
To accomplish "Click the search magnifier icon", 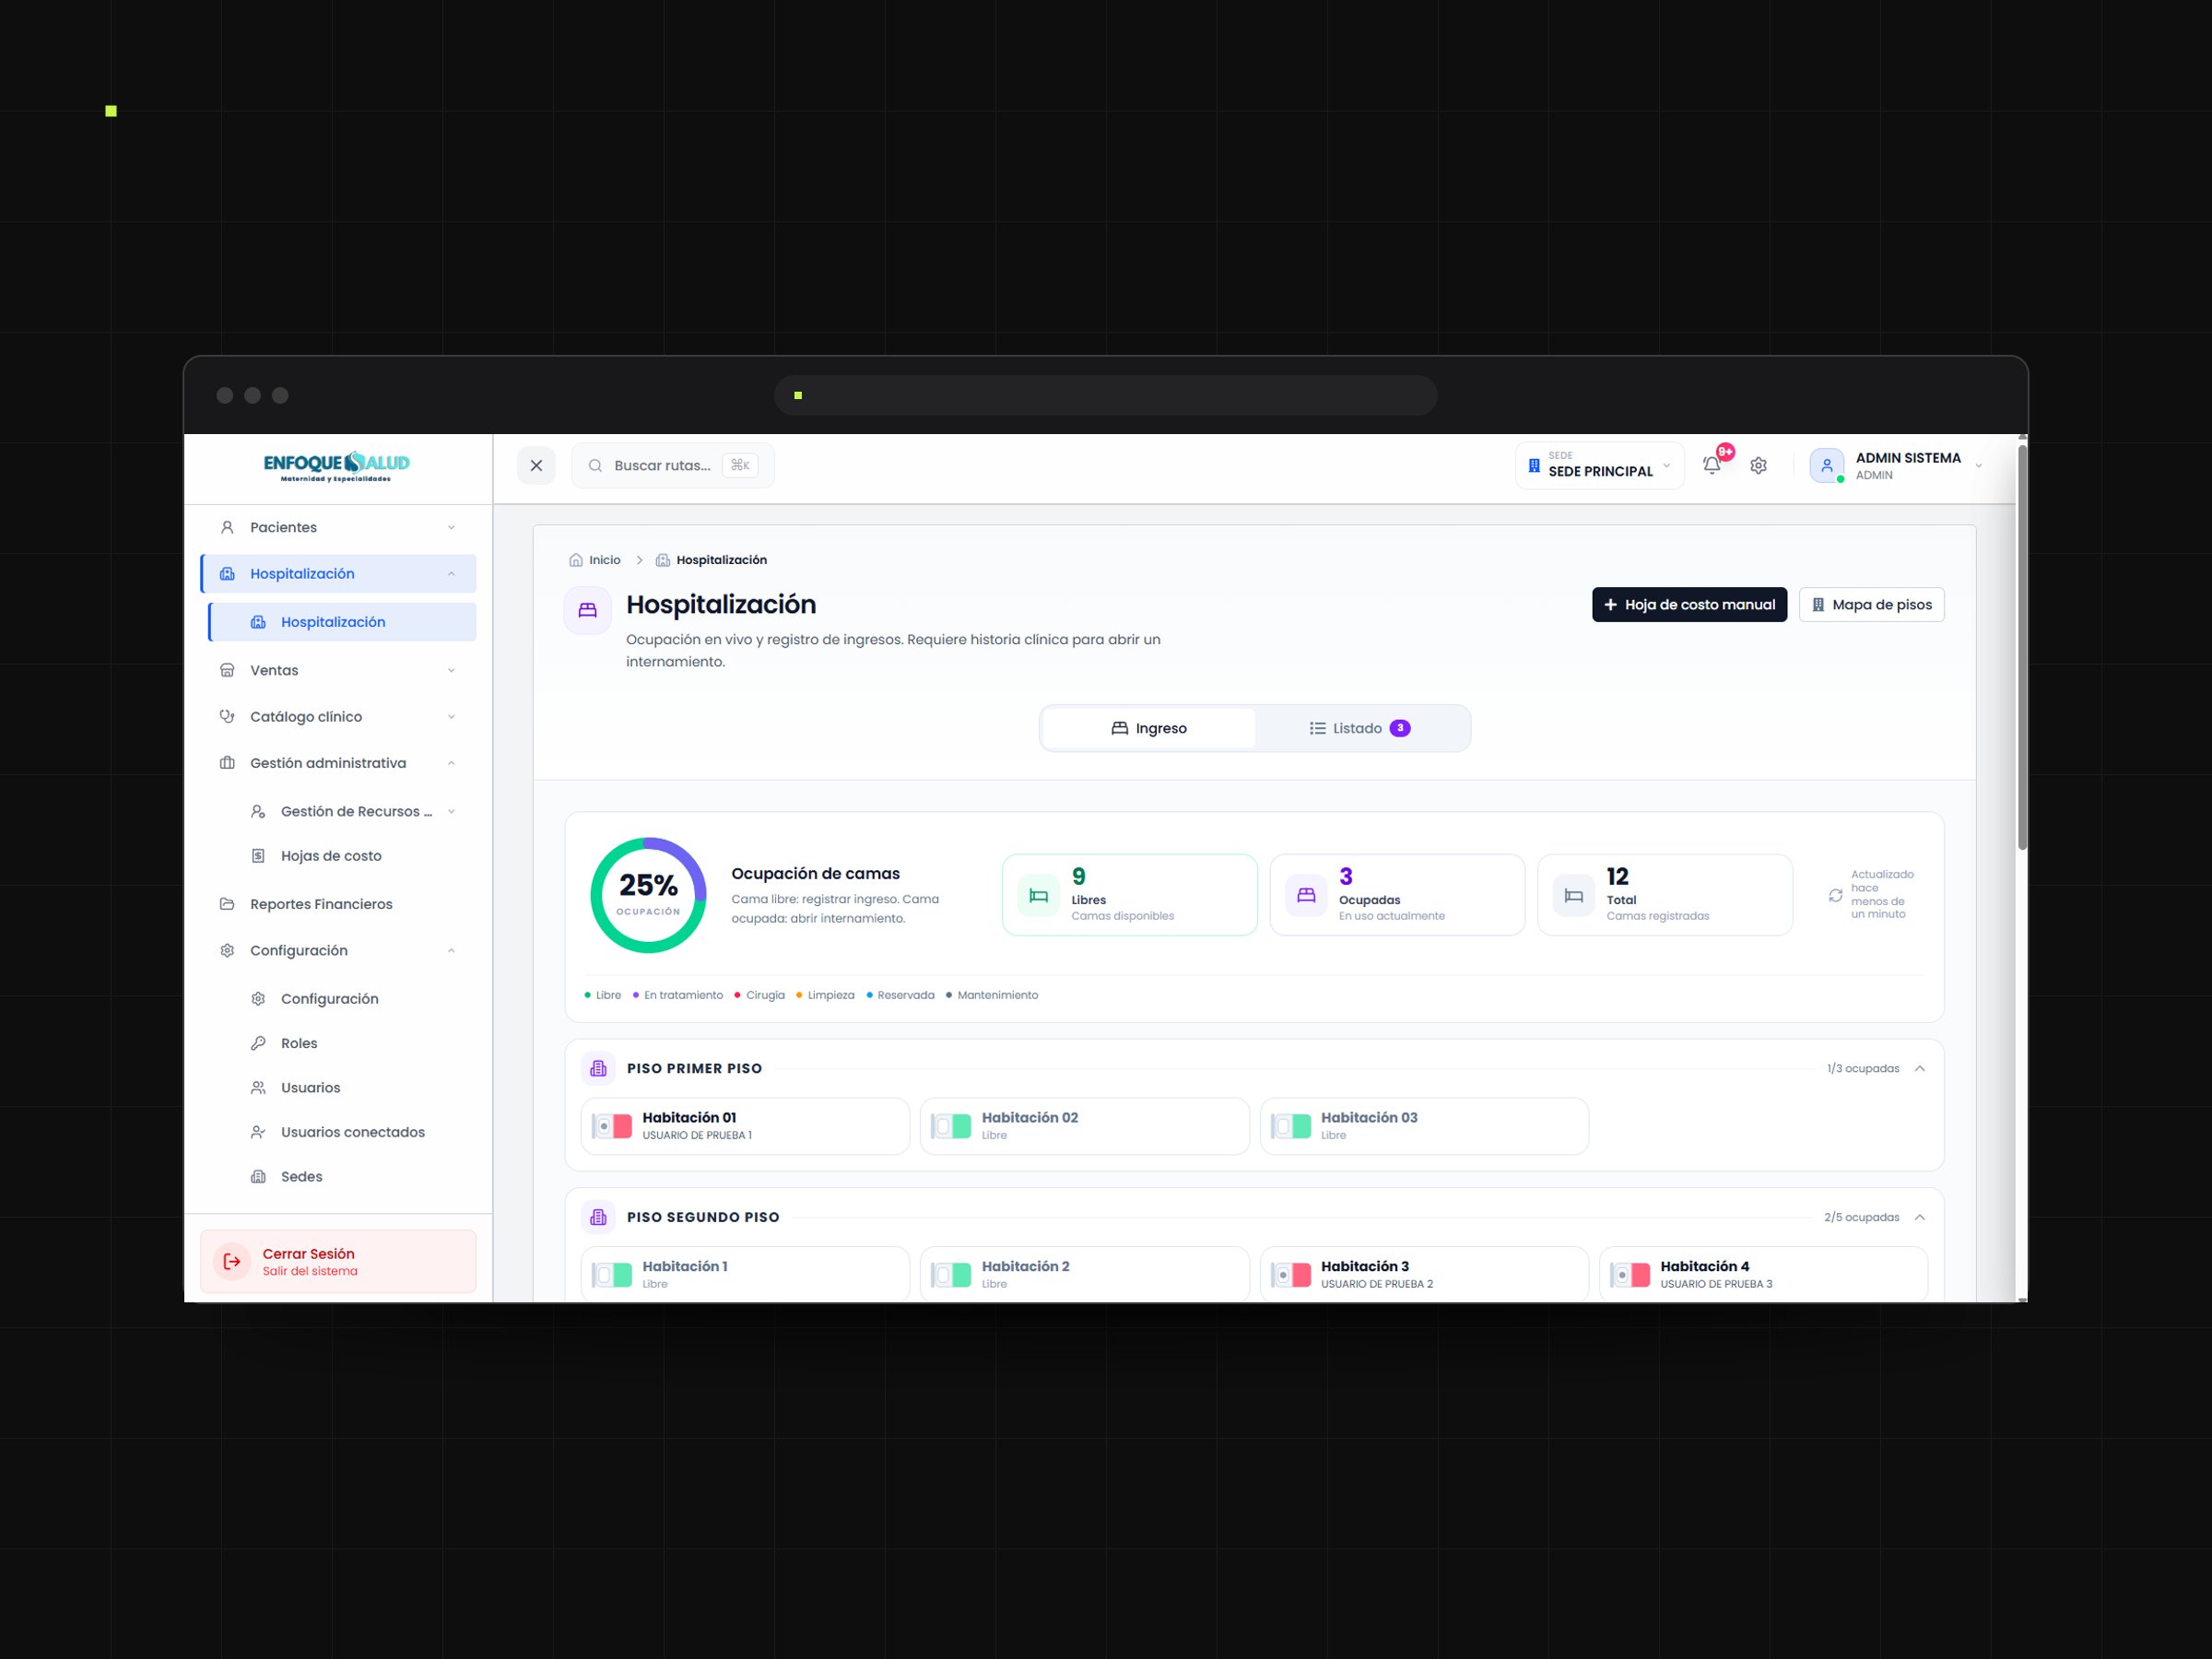I will (x=595, y=465).
